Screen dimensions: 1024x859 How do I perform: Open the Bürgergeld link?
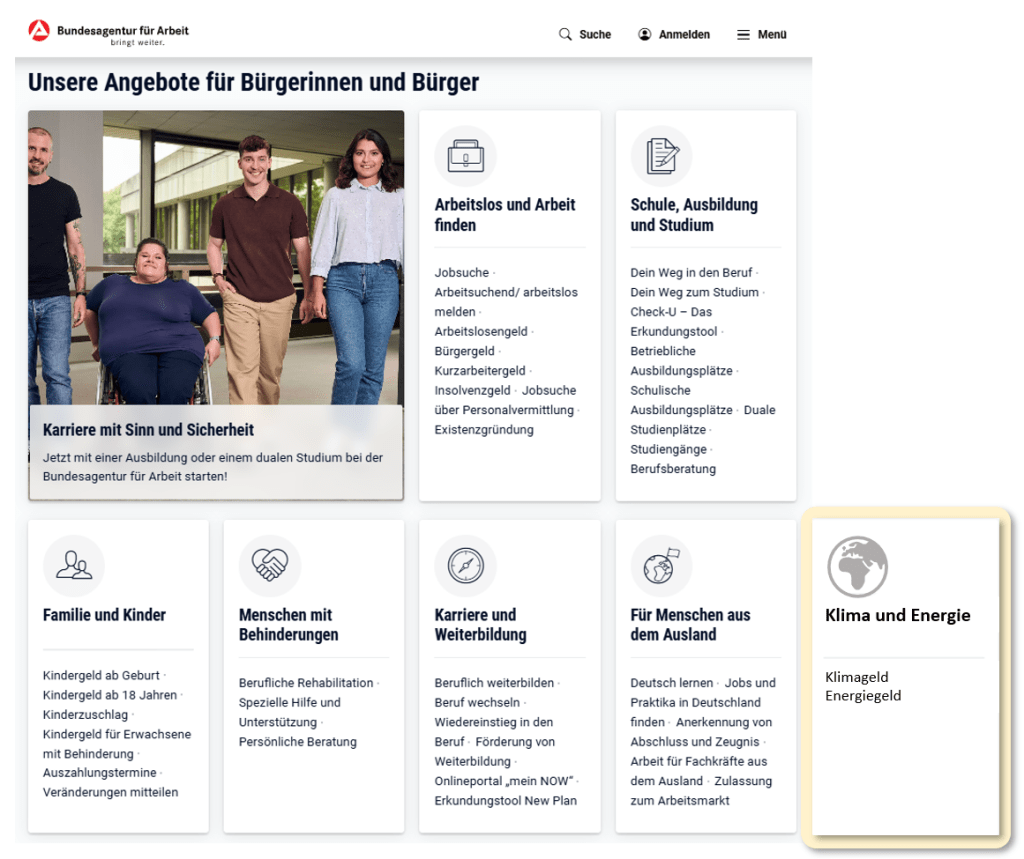(465, 351)
